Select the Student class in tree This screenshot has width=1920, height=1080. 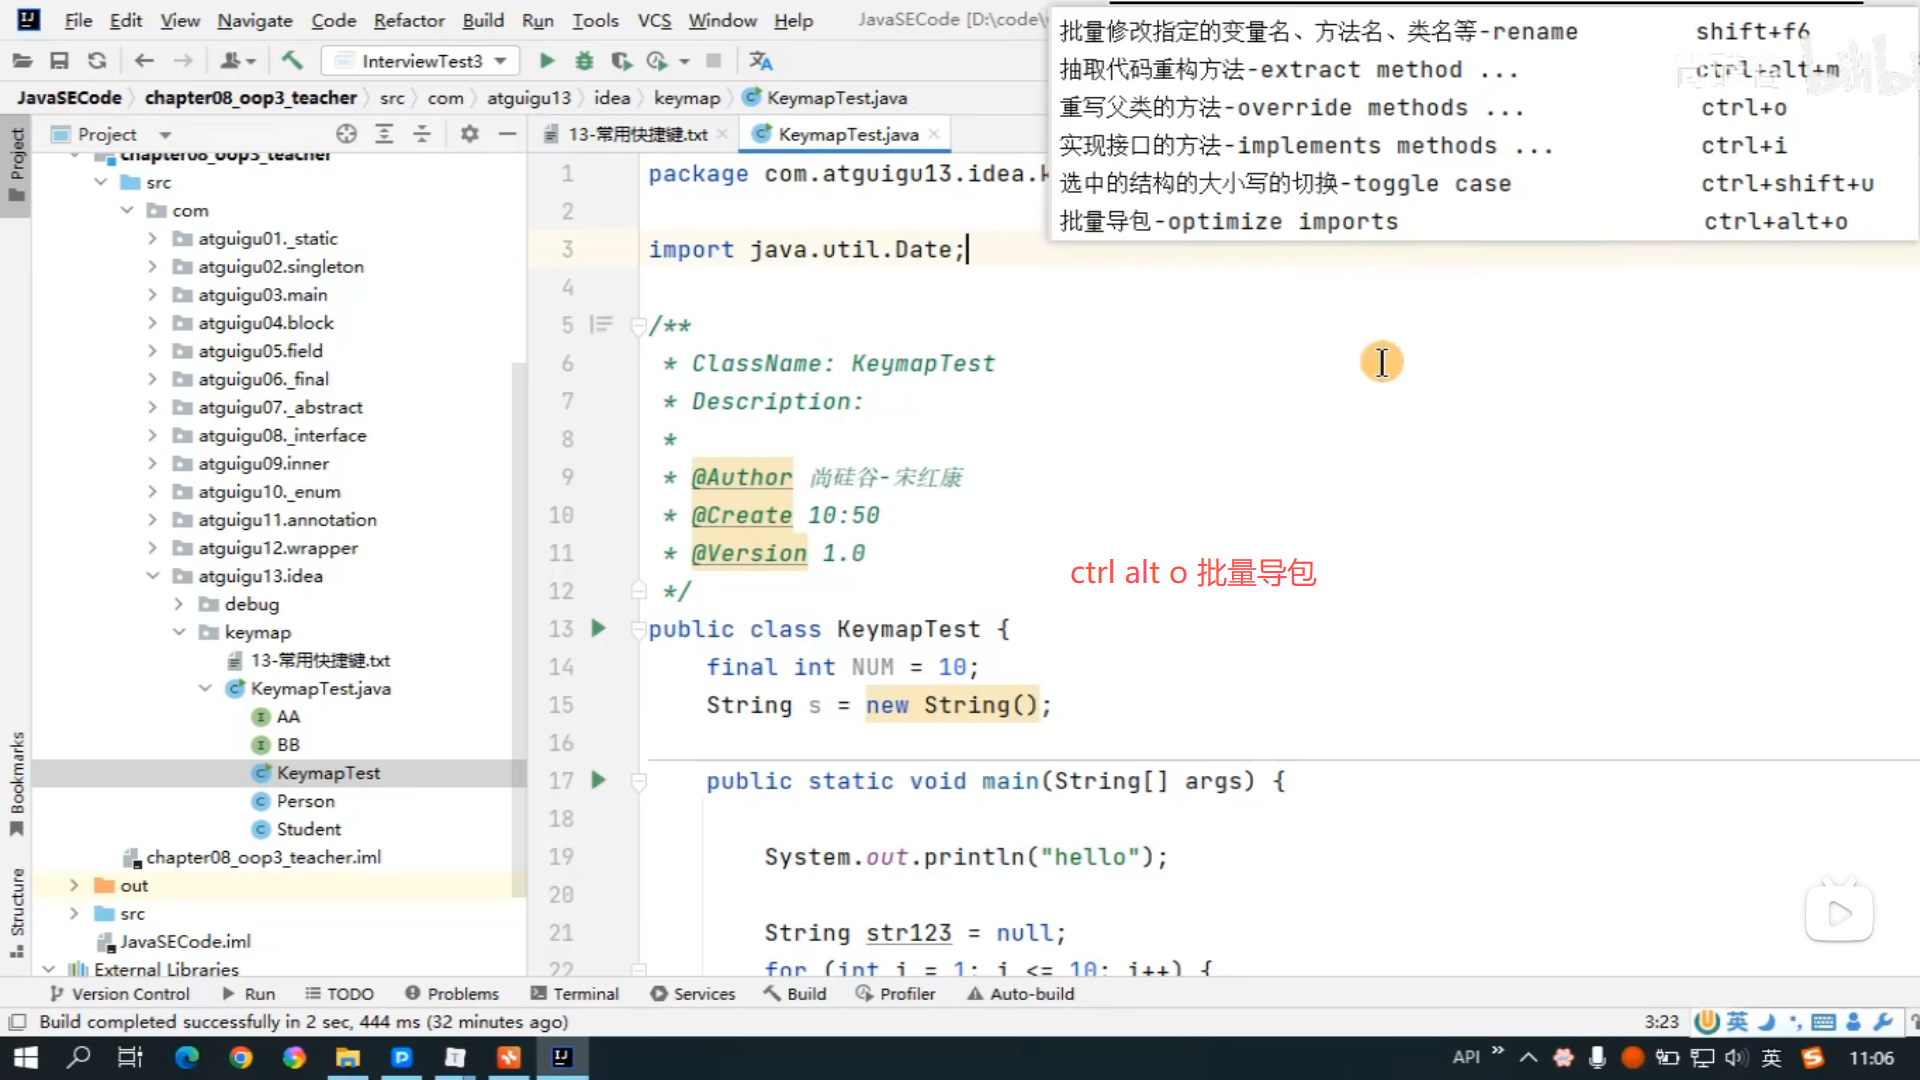pyautogui.click(x=308, y=829)
